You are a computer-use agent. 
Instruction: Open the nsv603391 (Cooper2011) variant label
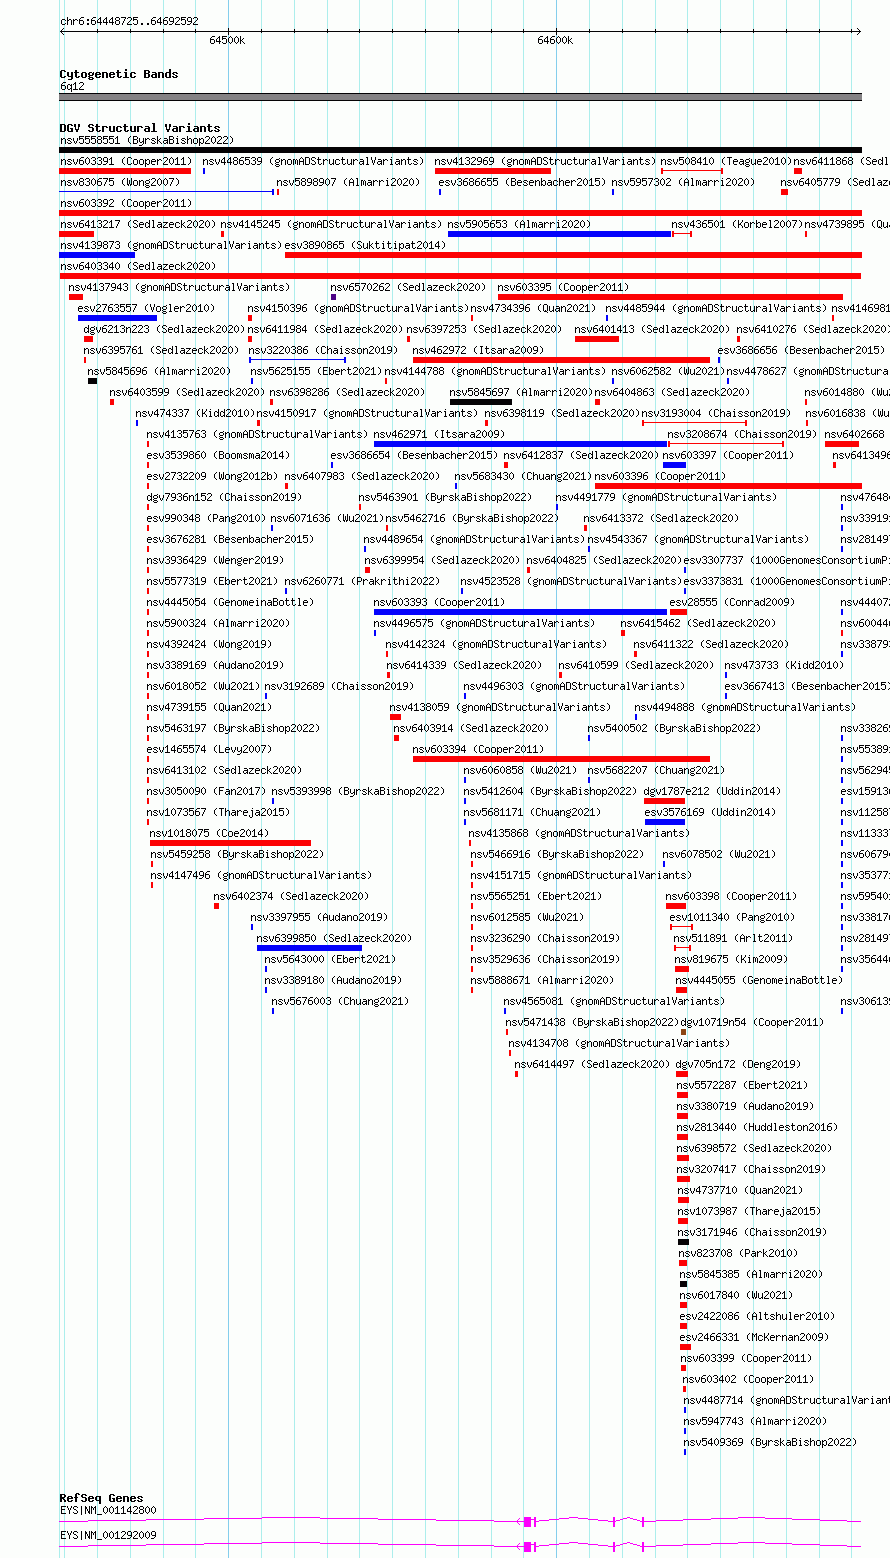(126, 161)
